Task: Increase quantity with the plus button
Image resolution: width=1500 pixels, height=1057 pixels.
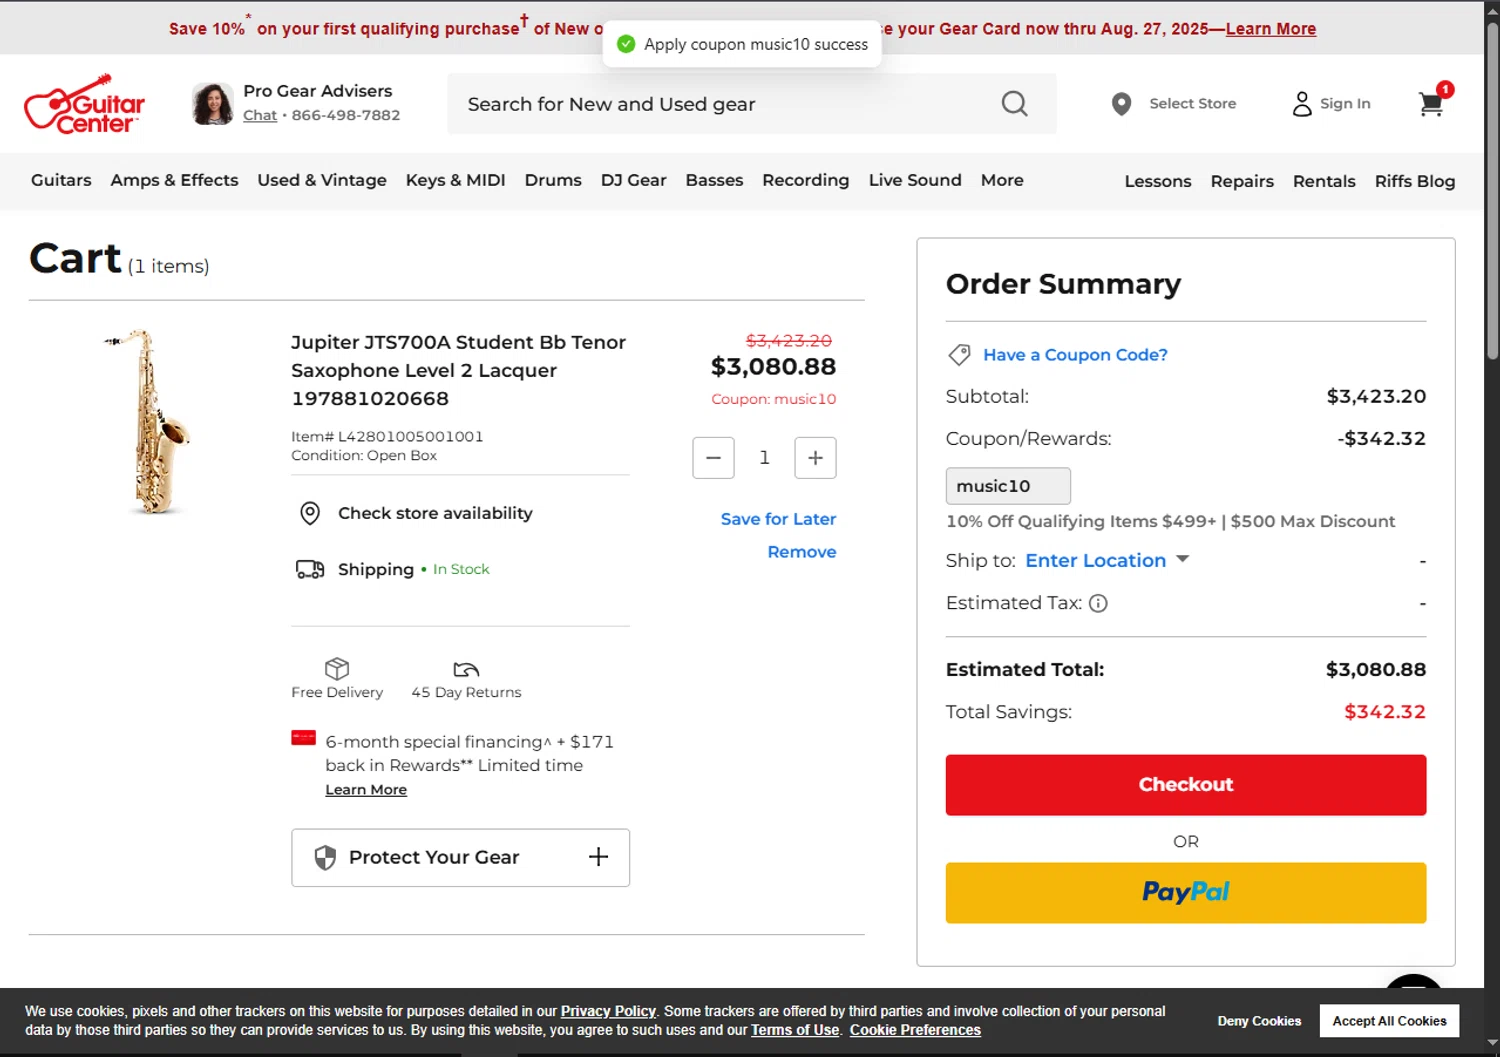Action: pos(815,458)
